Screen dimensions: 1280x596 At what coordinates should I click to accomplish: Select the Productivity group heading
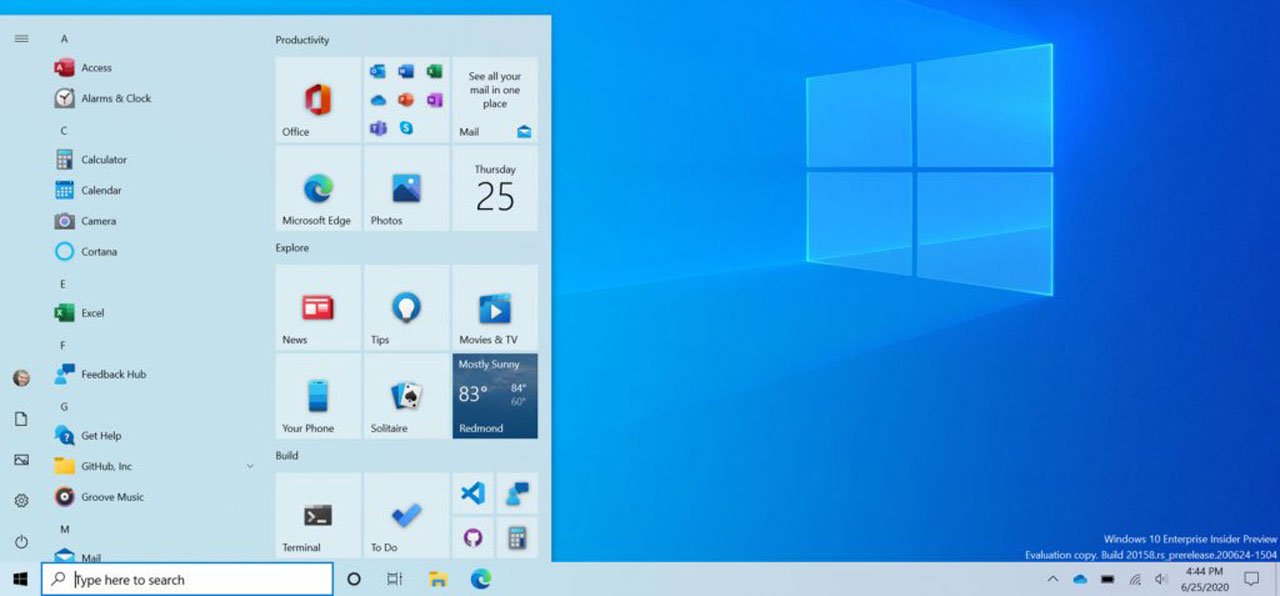click(x=302, y=40)
